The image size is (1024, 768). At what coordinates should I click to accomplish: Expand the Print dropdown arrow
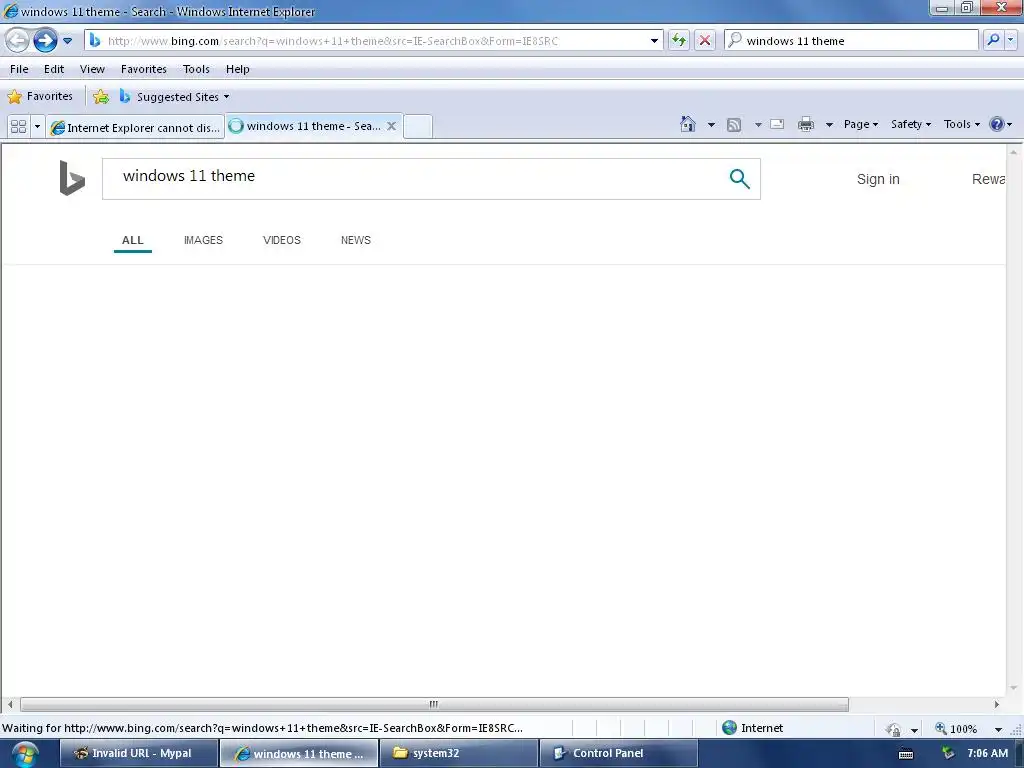coord(829,125)
